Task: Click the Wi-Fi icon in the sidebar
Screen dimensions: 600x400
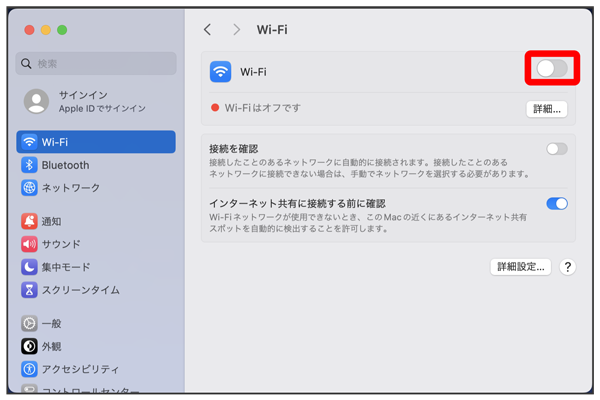Action: [29, 142]
